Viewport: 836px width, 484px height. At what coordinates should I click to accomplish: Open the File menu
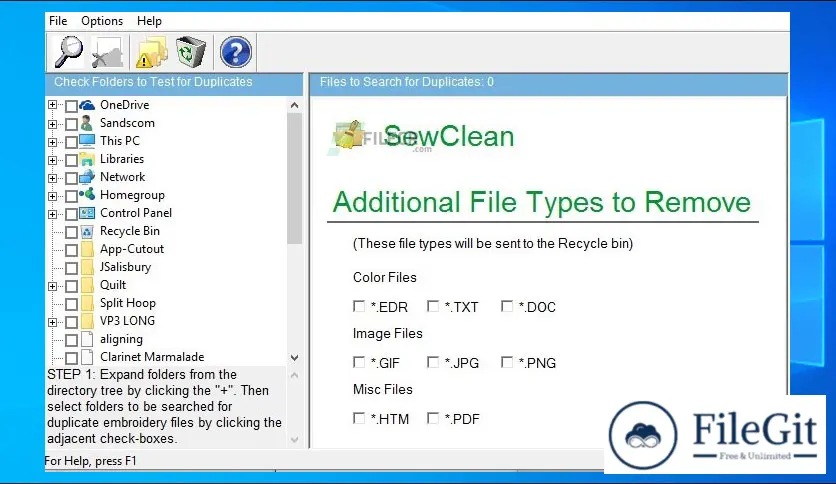coord(58,21)
